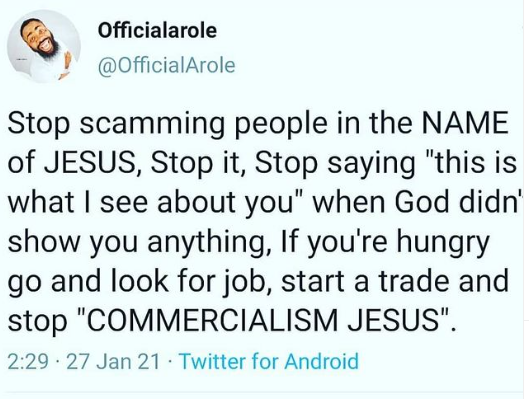The width and height of the screenshot is (529, 399).
Task: Open the @OfficialArole handle link
Action: [166, 66]
